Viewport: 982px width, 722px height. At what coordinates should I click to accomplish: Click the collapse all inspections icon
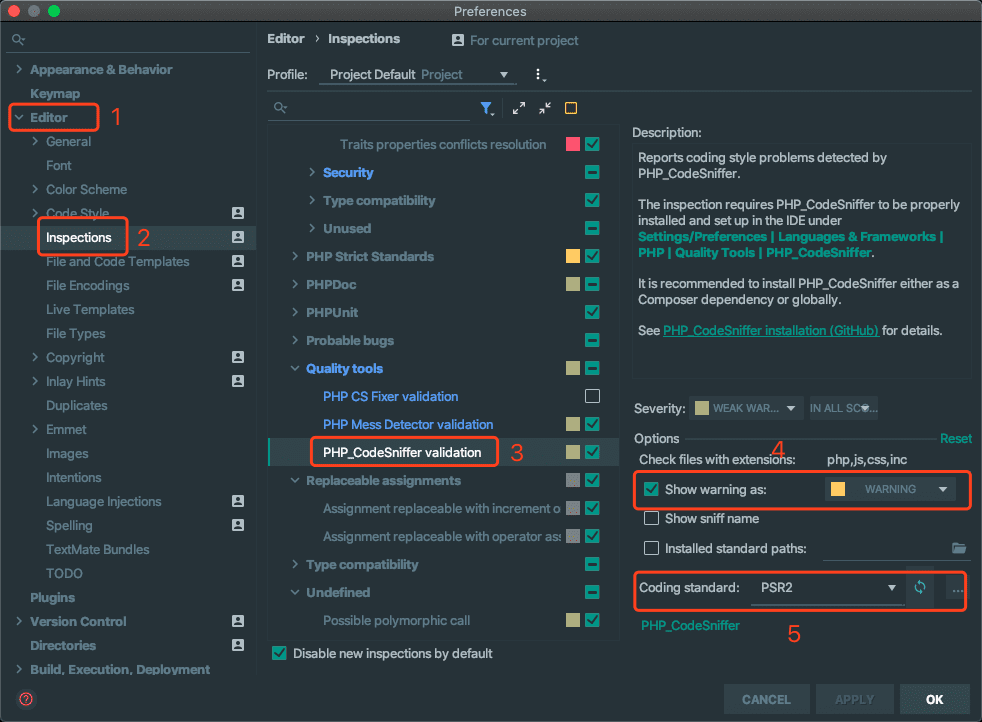click(x=545, y=108)
